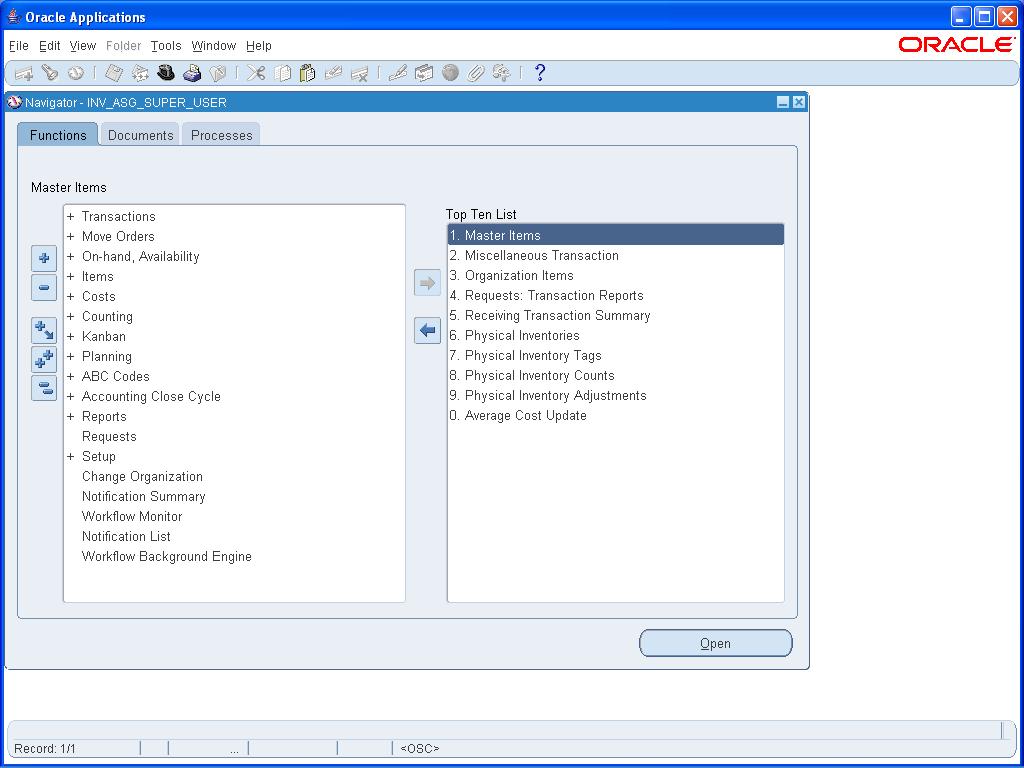Click the Print toolbar icon
This screenshot has height=768, width=1024.
(192, 73)
